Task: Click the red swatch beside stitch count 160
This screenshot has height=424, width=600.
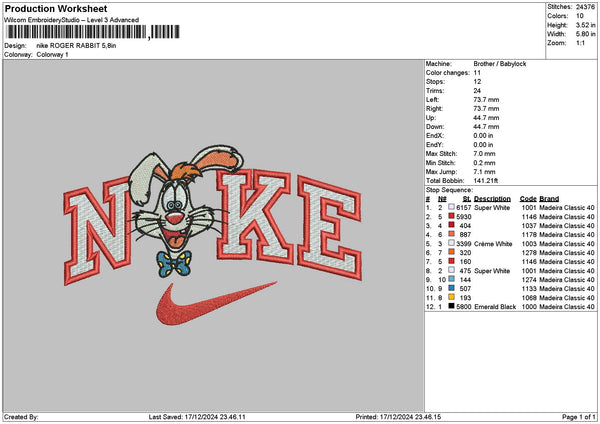Action: click(452, 261)
